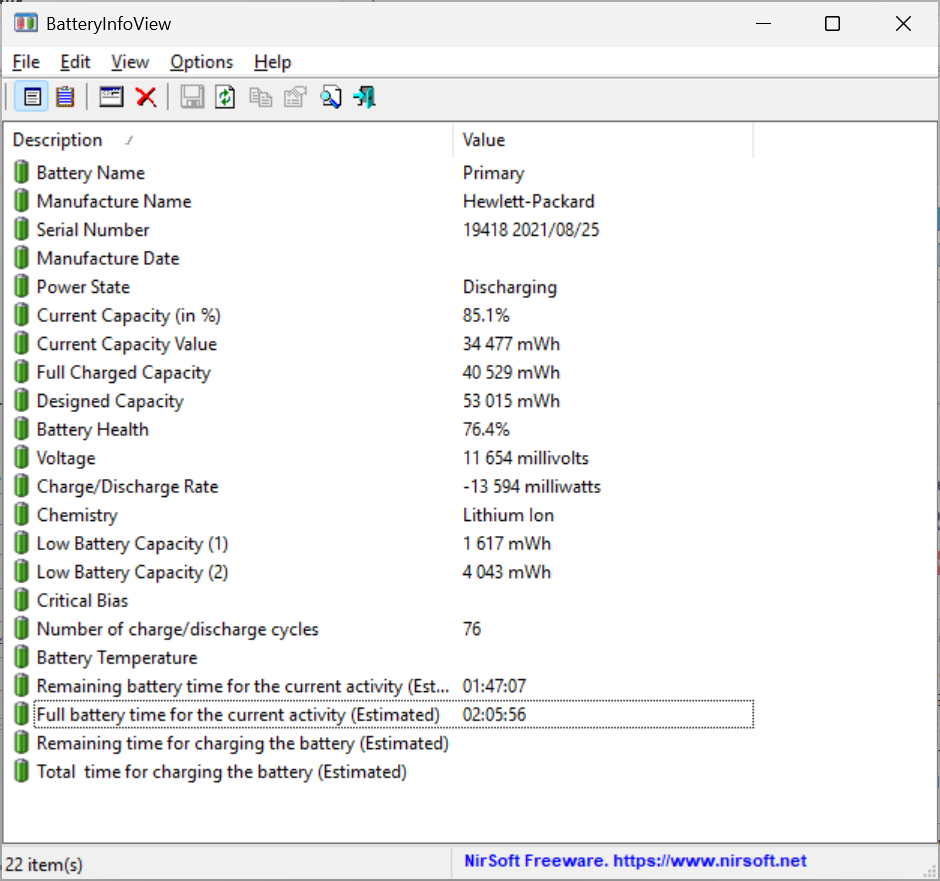Click the battery icon beside Power State
The image size is (940, 881).
point(22,287)
